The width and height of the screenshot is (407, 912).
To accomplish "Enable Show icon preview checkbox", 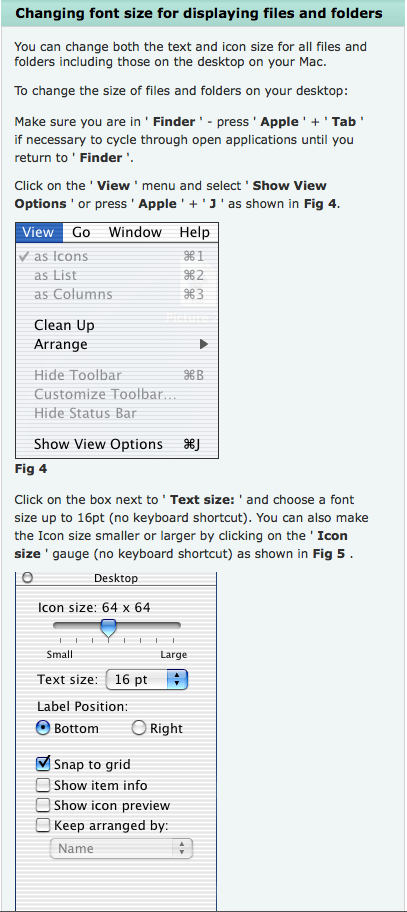I will (x=43, y=805).
